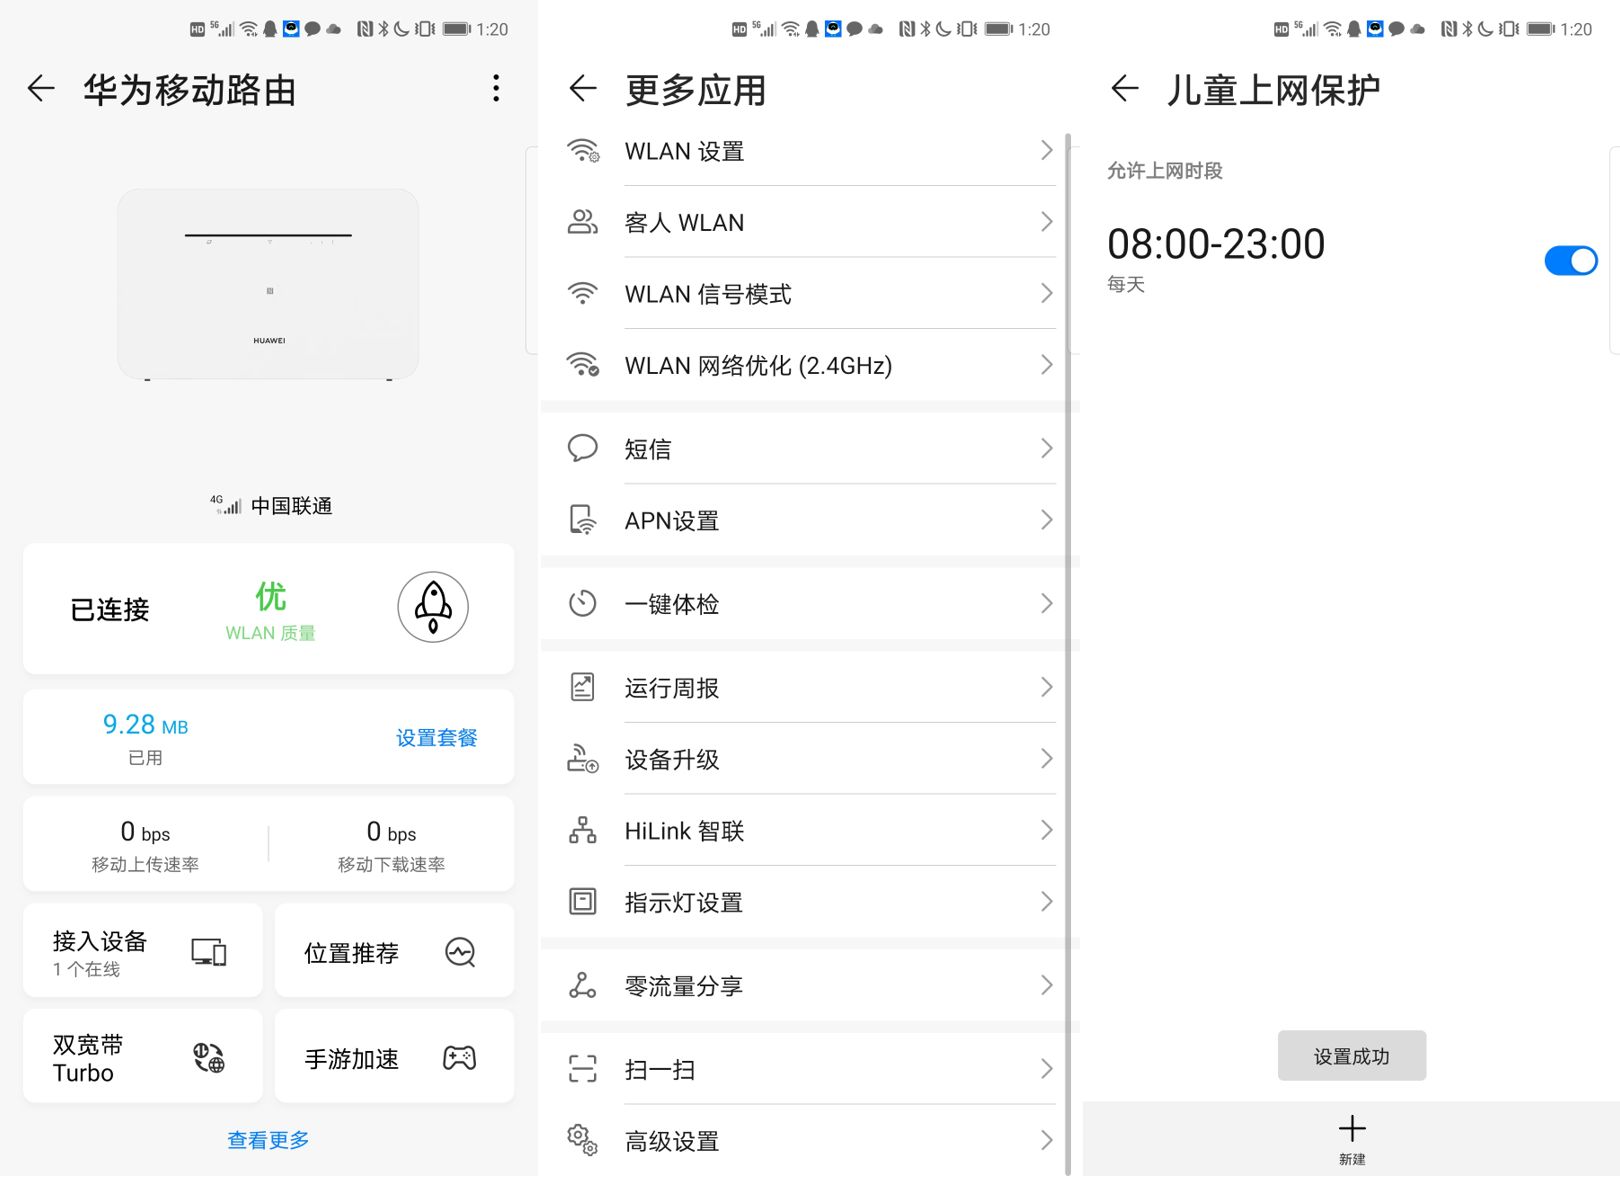Tap 接入设备 card label
This screenshot has width=1620, height=1178.
click(100, 941)
